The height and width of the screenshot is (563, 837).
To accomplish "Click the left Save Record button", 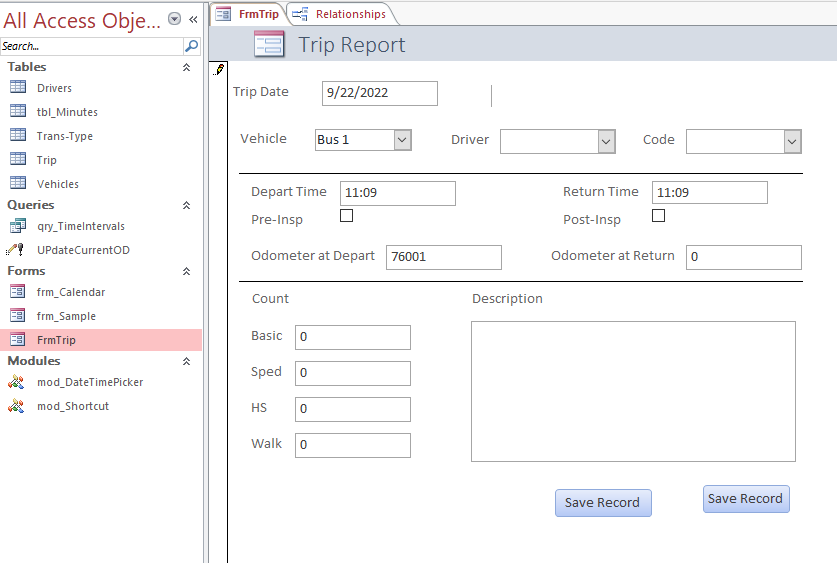I will [603, 503].
